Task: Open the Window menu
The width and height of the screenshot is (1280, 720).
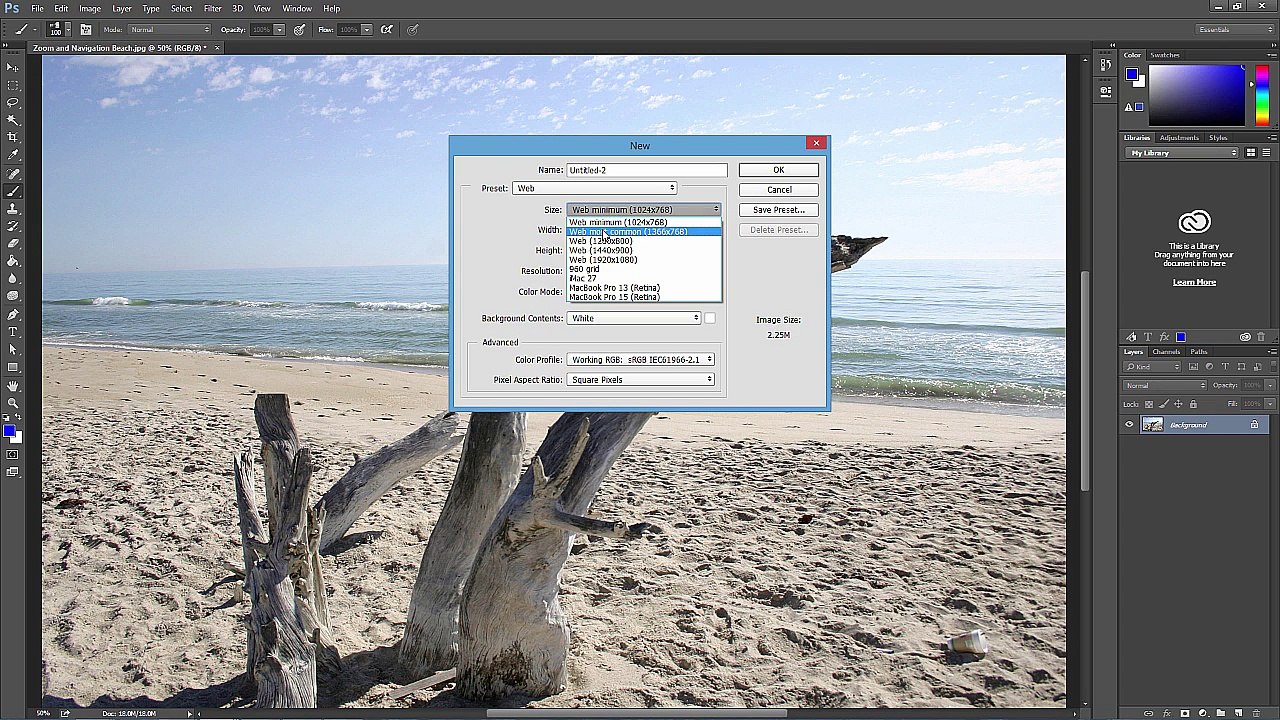Action: coord(296,8)
